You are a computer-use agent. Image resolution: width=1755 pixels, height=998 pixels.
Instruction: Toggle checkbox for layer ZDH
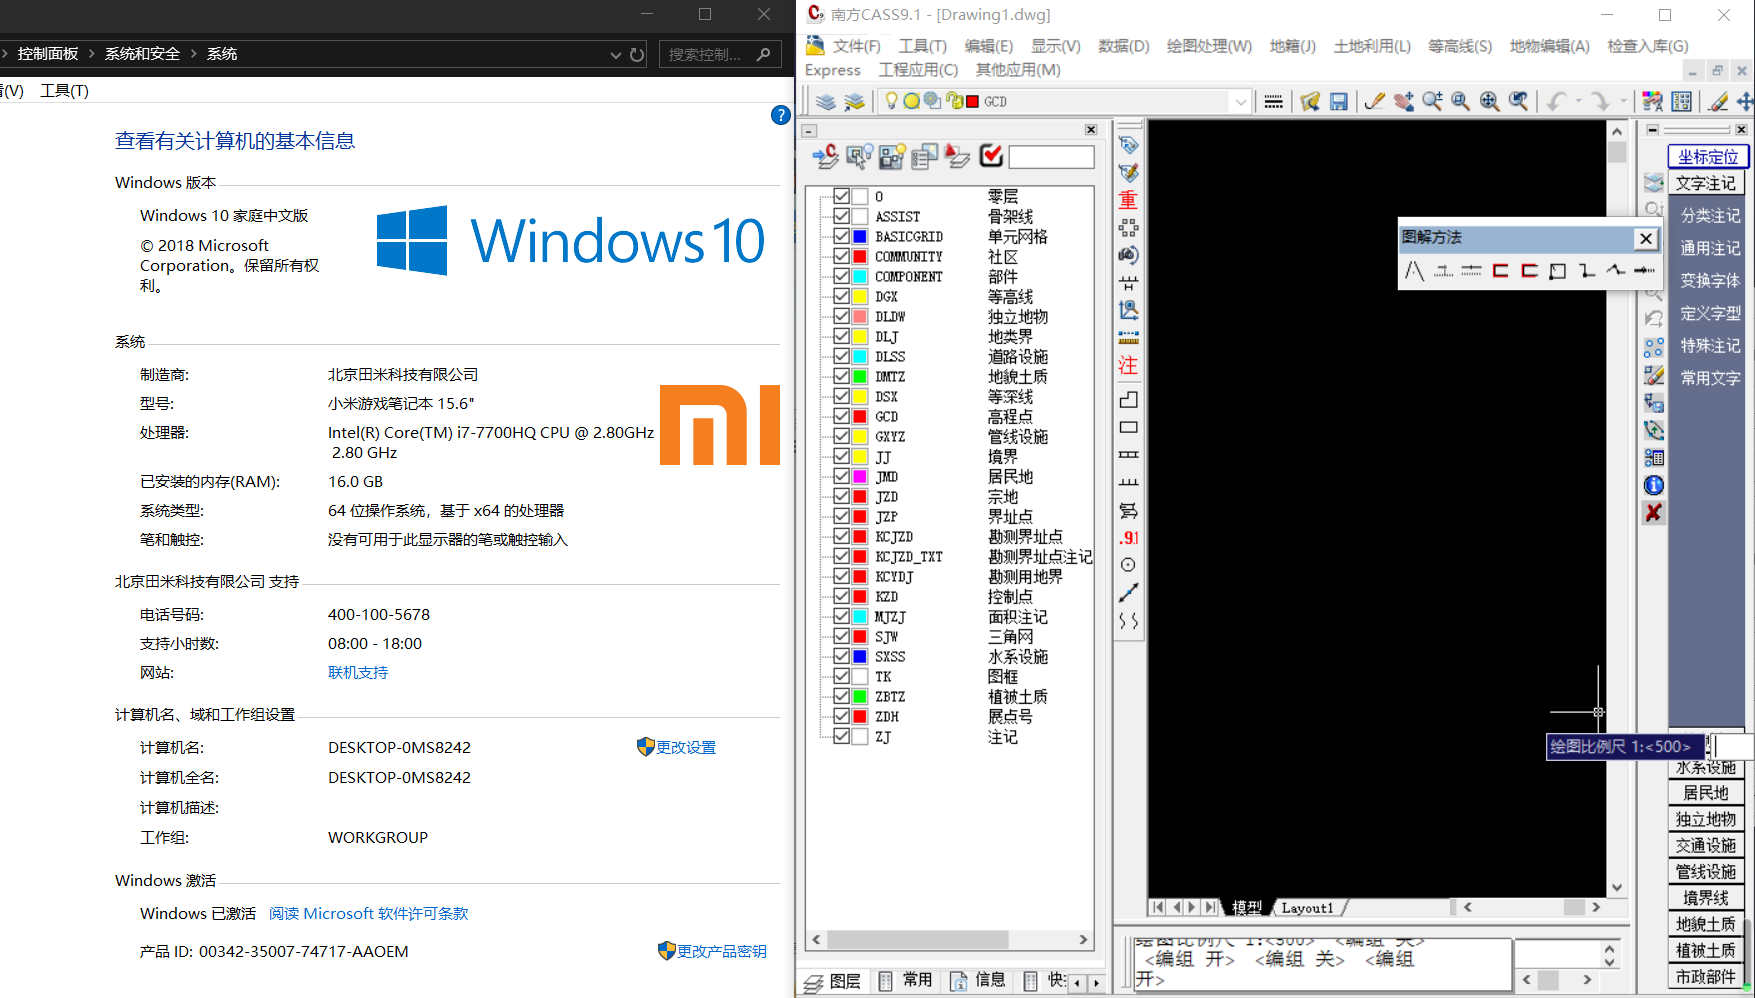click(x=841, y=716)
